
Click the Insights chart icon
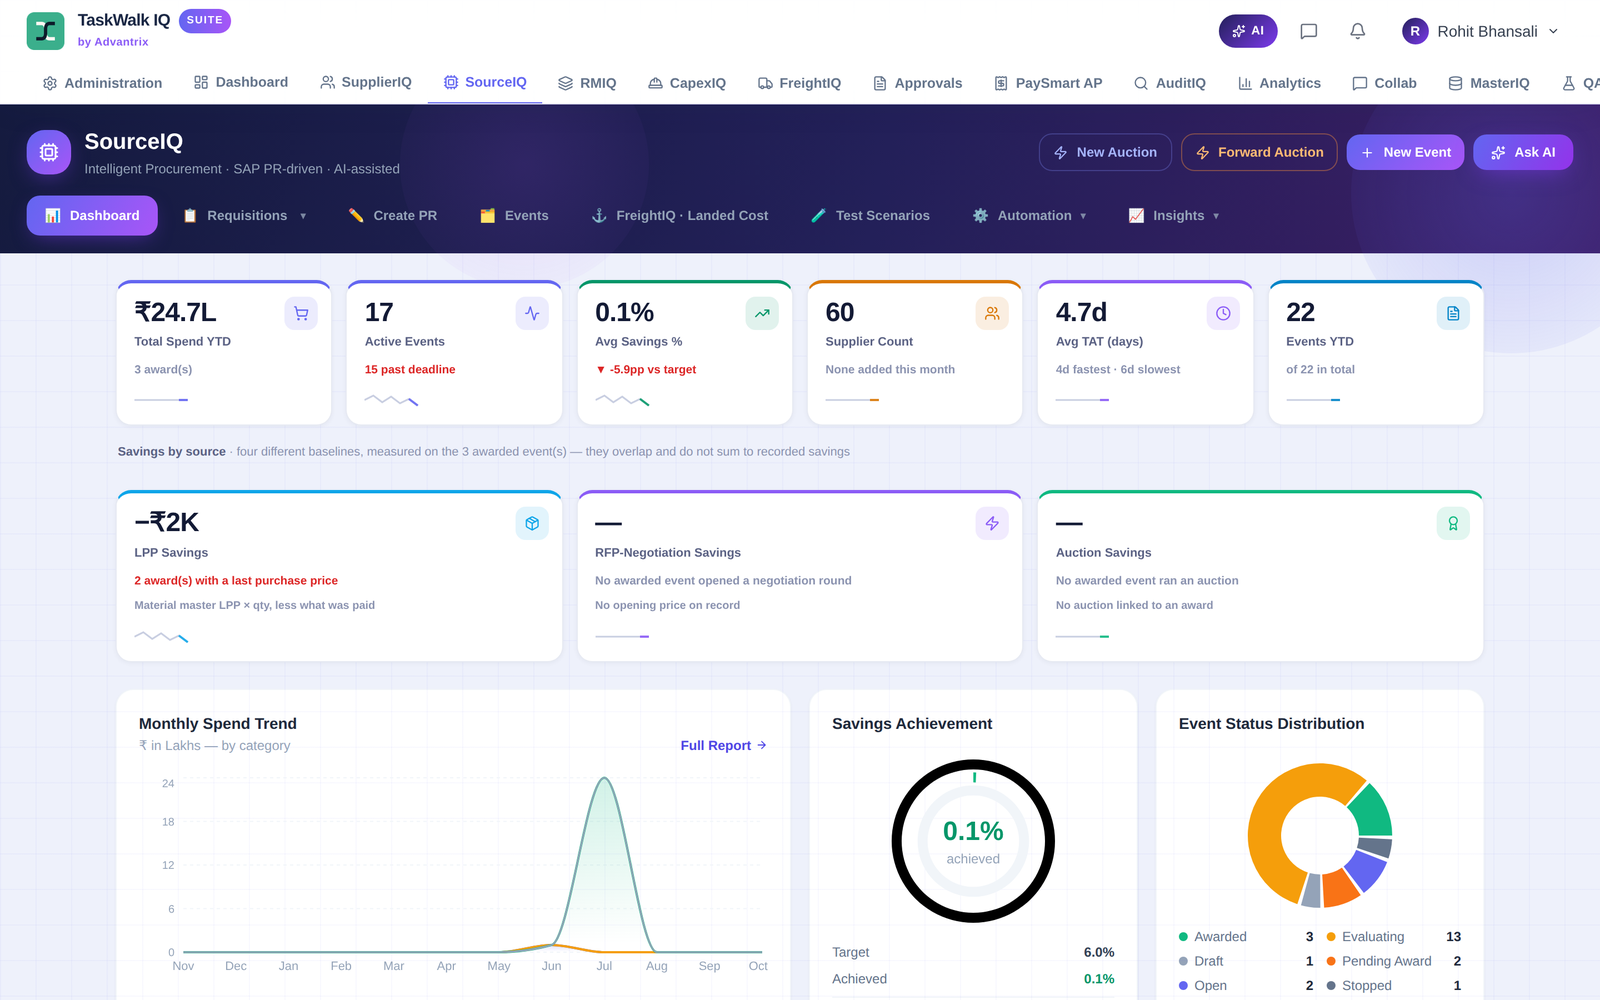pos(1136,216)
